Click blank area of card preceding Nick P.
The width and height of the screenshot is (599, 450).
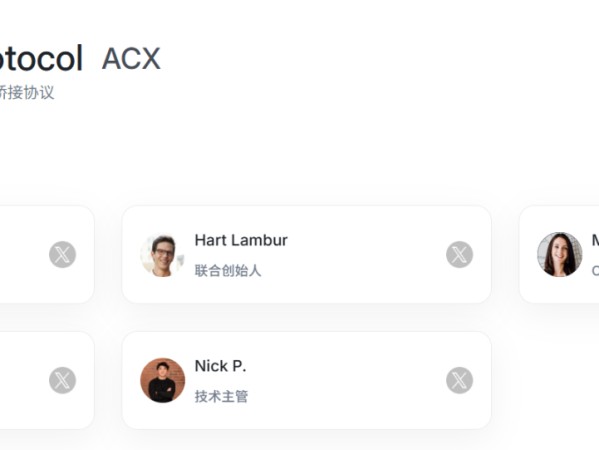point(23,380)
